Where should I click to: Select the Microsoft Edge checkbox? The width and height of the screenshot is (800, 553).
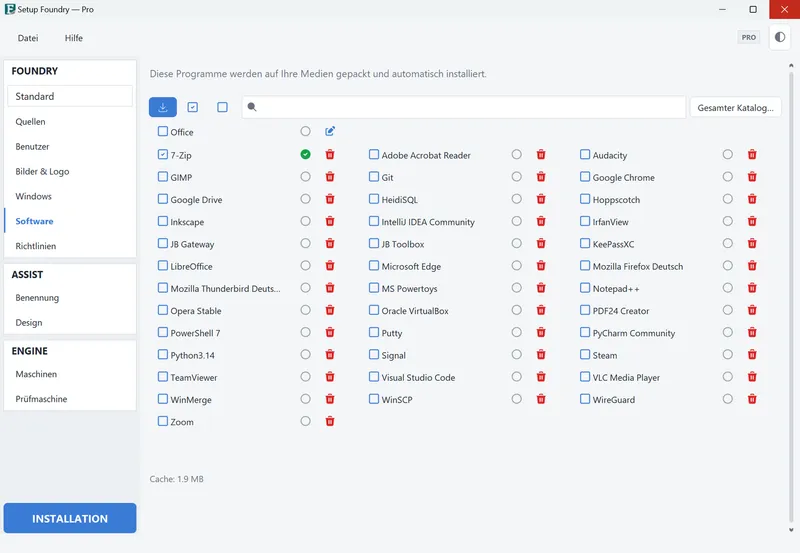[374, 265]
